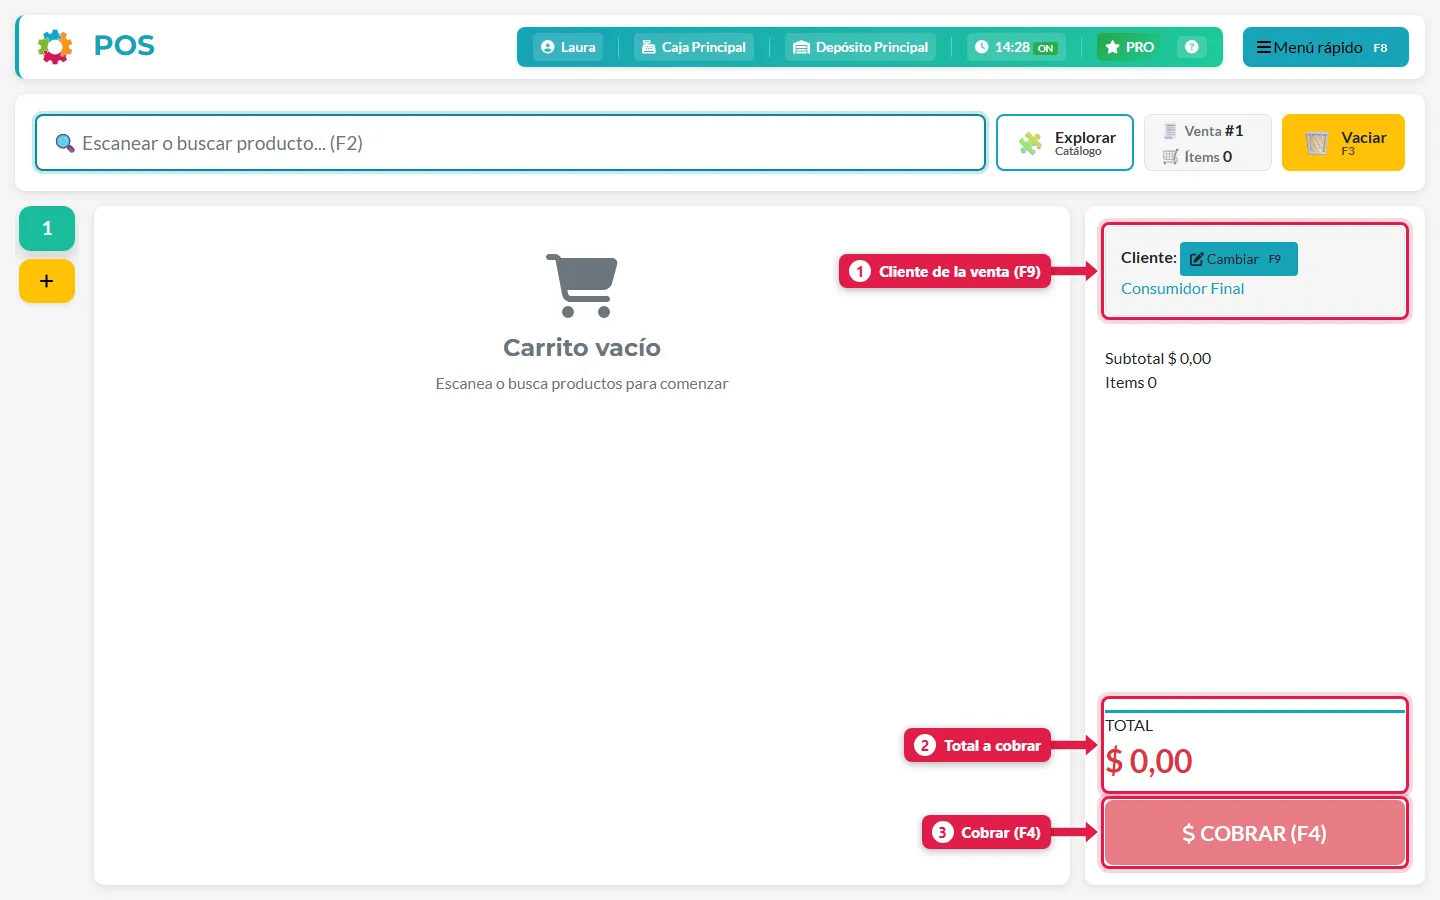The image size is (1440, 900).
Task: Click the magnifying glass search icon
Action: [x=65, y=143]
